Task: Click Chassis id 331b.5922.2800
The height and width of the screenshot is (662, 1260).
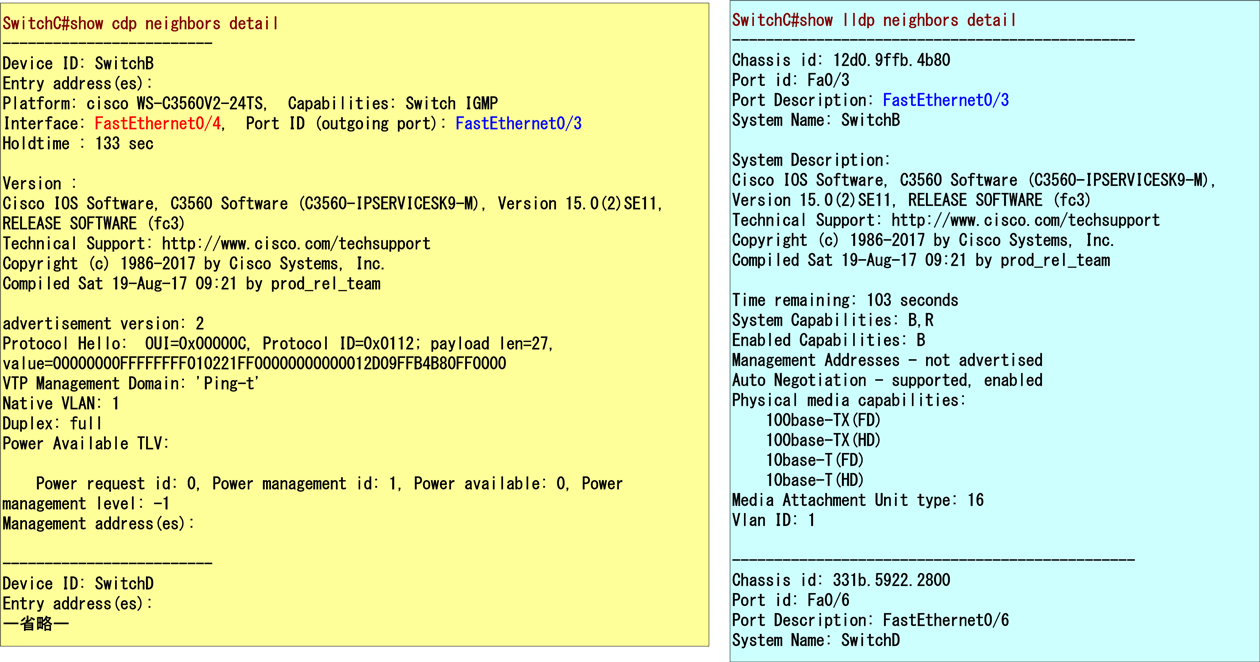Action: pos(841,580)
